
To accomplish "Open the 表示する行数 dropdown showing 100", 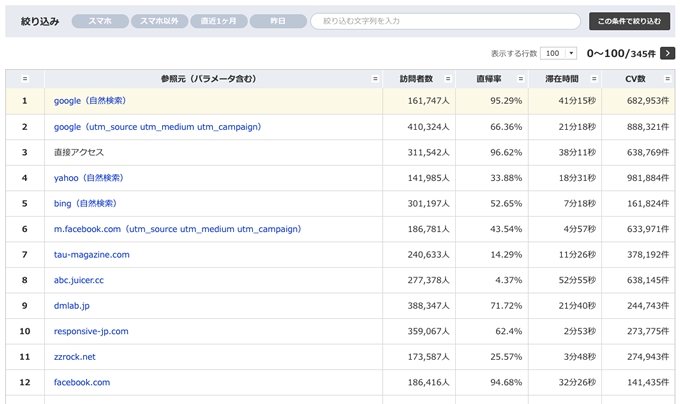I will point(559,53).
